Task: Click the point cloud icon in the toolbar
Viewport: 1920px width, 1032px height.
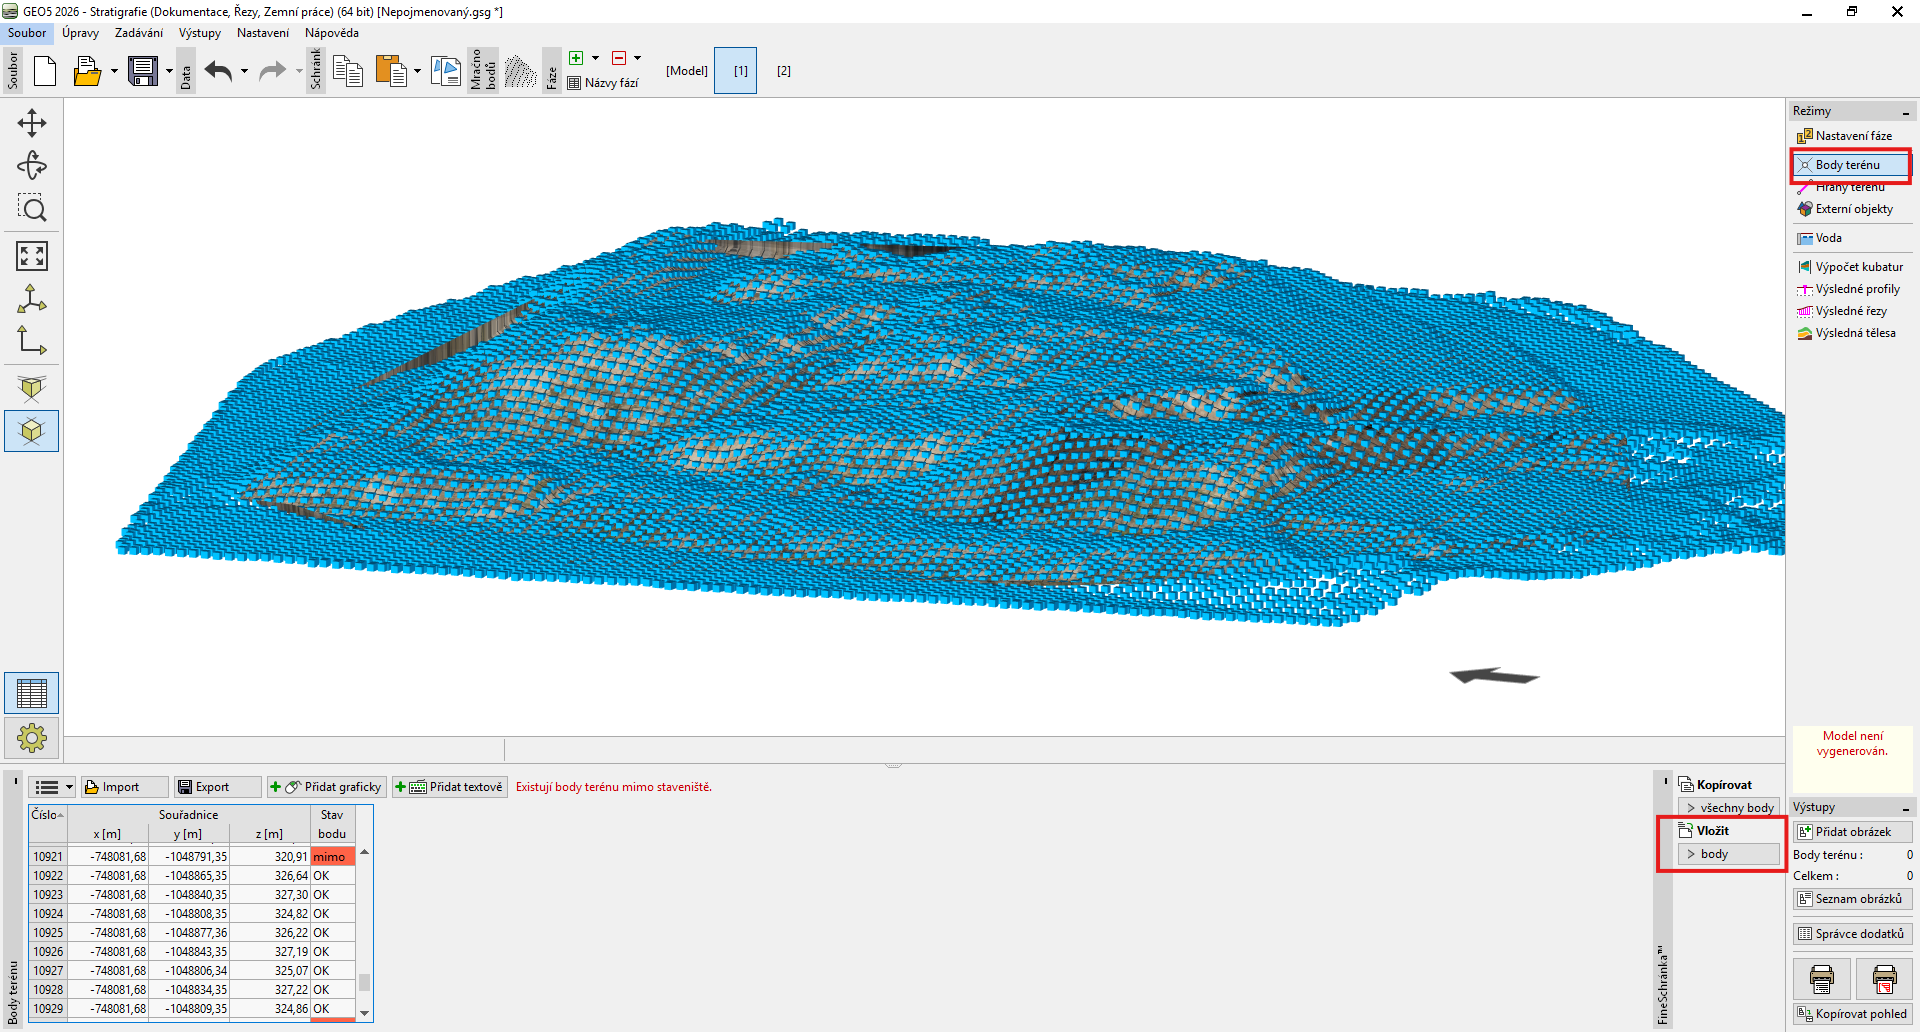Action: (x=520, y=71)
